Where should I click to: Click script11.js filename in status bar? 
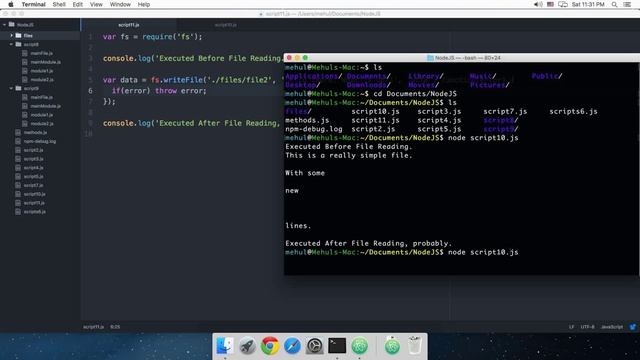[x=93, y=327]
